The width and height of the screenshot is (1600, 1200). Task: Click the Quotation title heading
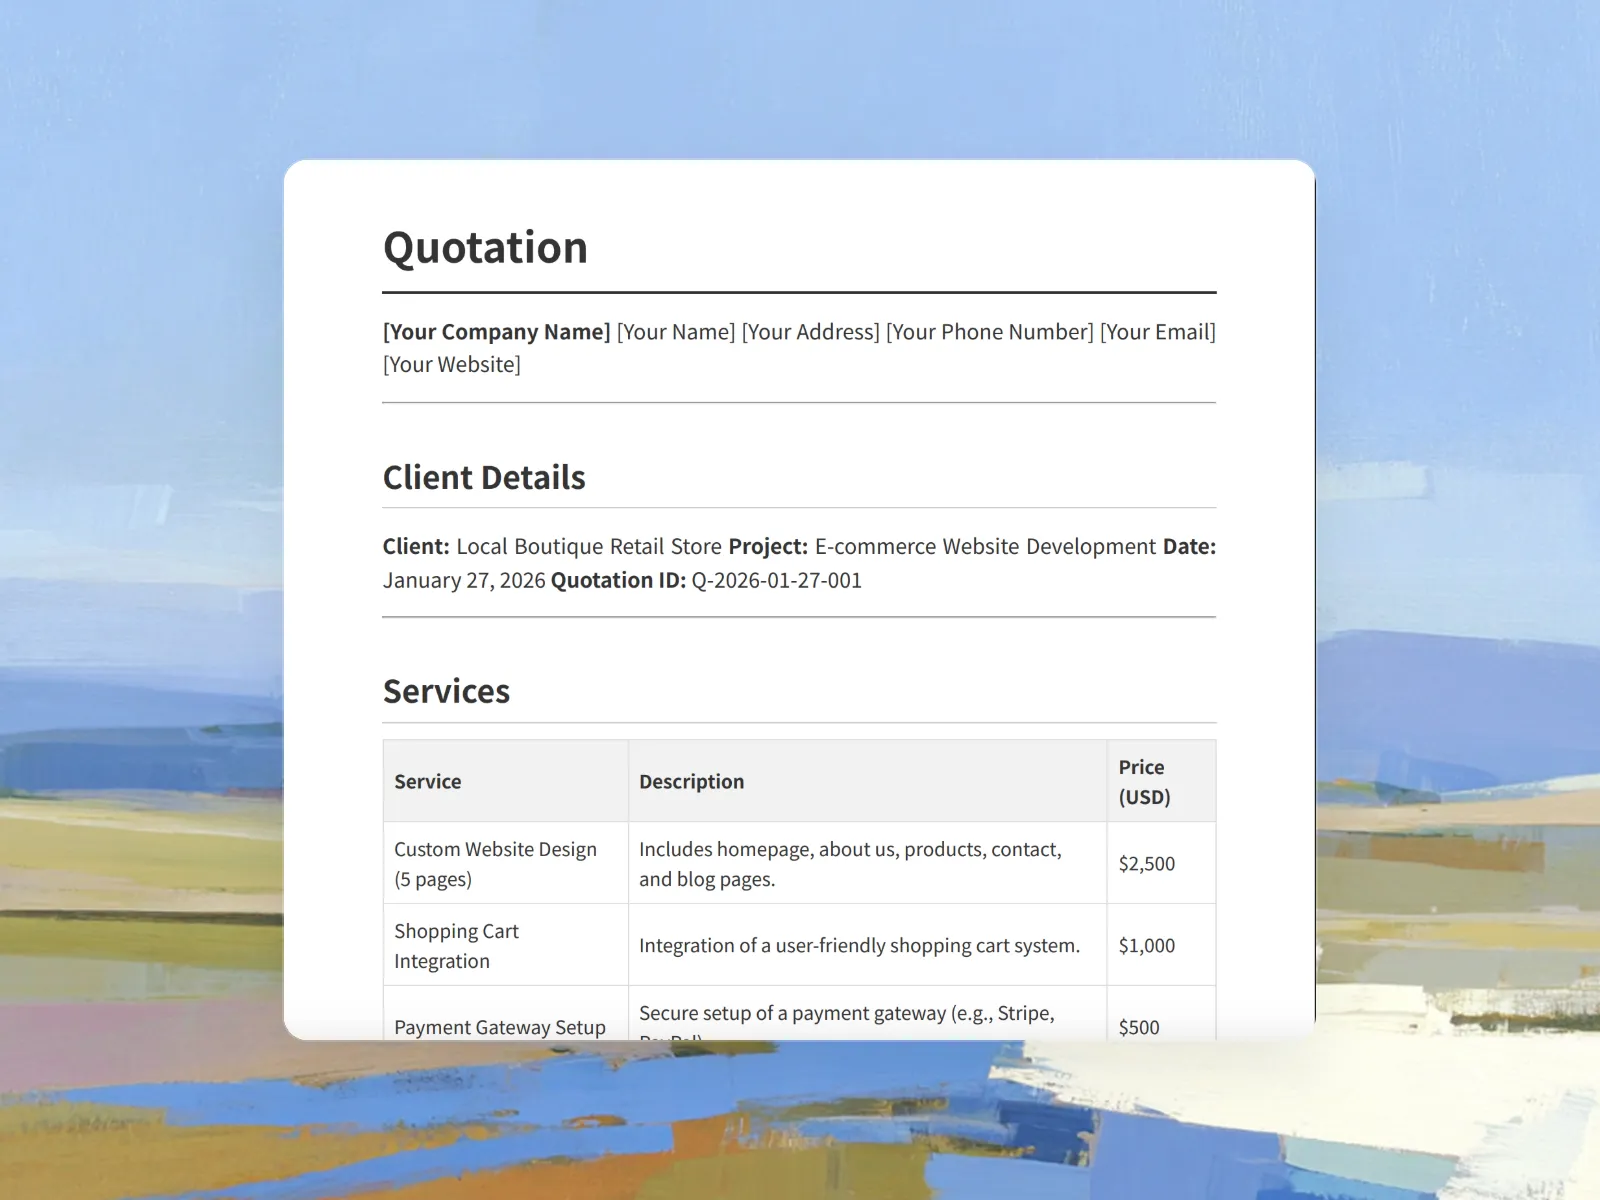point(485,248)
